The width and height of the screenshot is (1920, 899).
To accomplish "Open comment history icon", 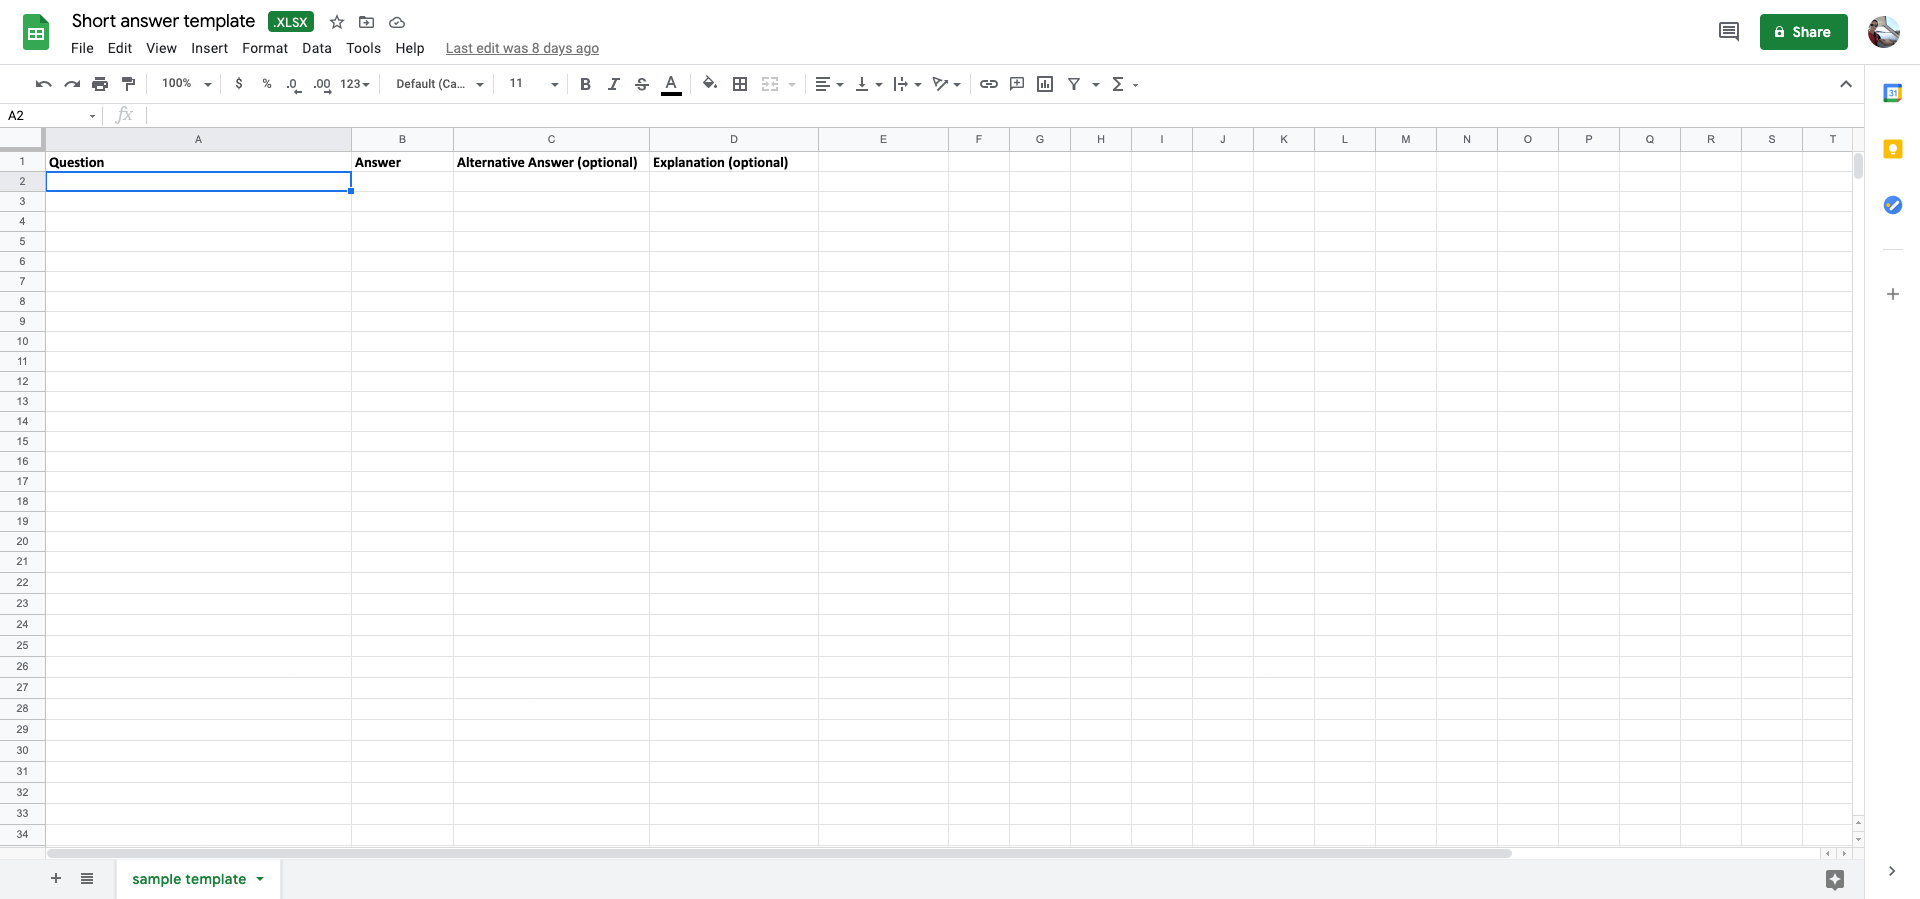I will [1728, 32].
